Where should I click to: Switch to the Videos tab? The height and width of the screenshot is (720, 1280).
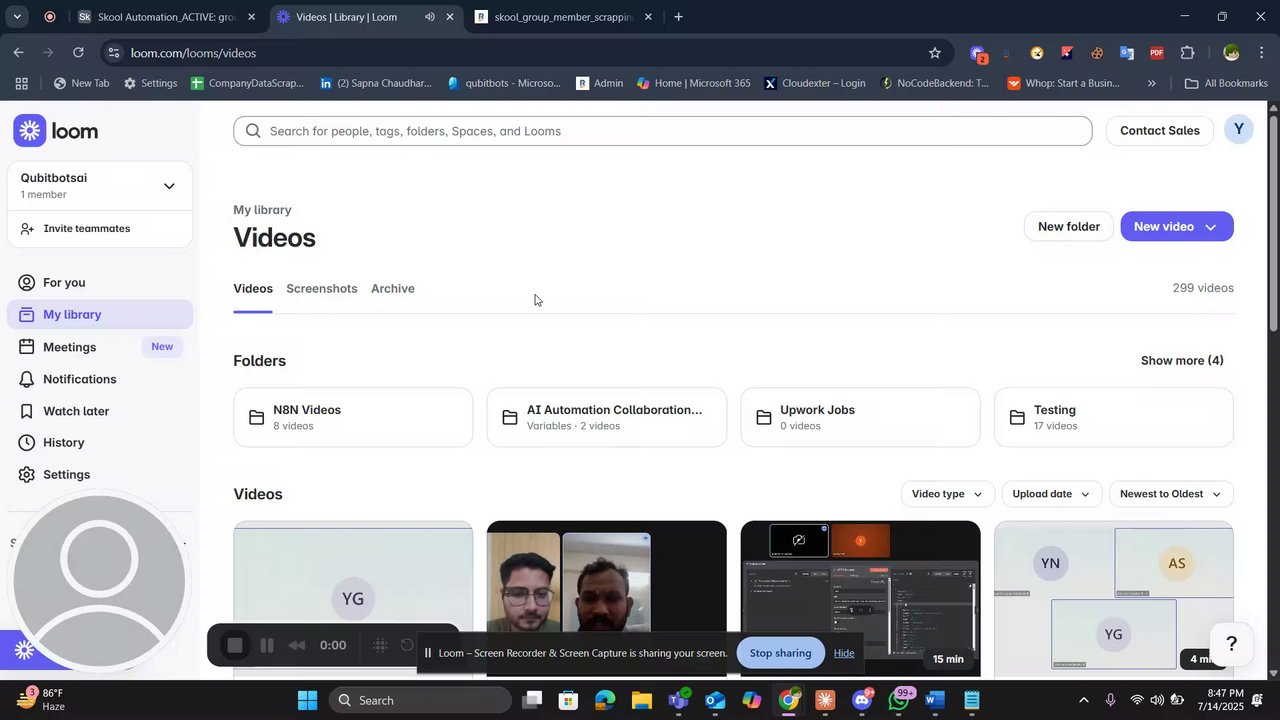[x=253, y=289]
